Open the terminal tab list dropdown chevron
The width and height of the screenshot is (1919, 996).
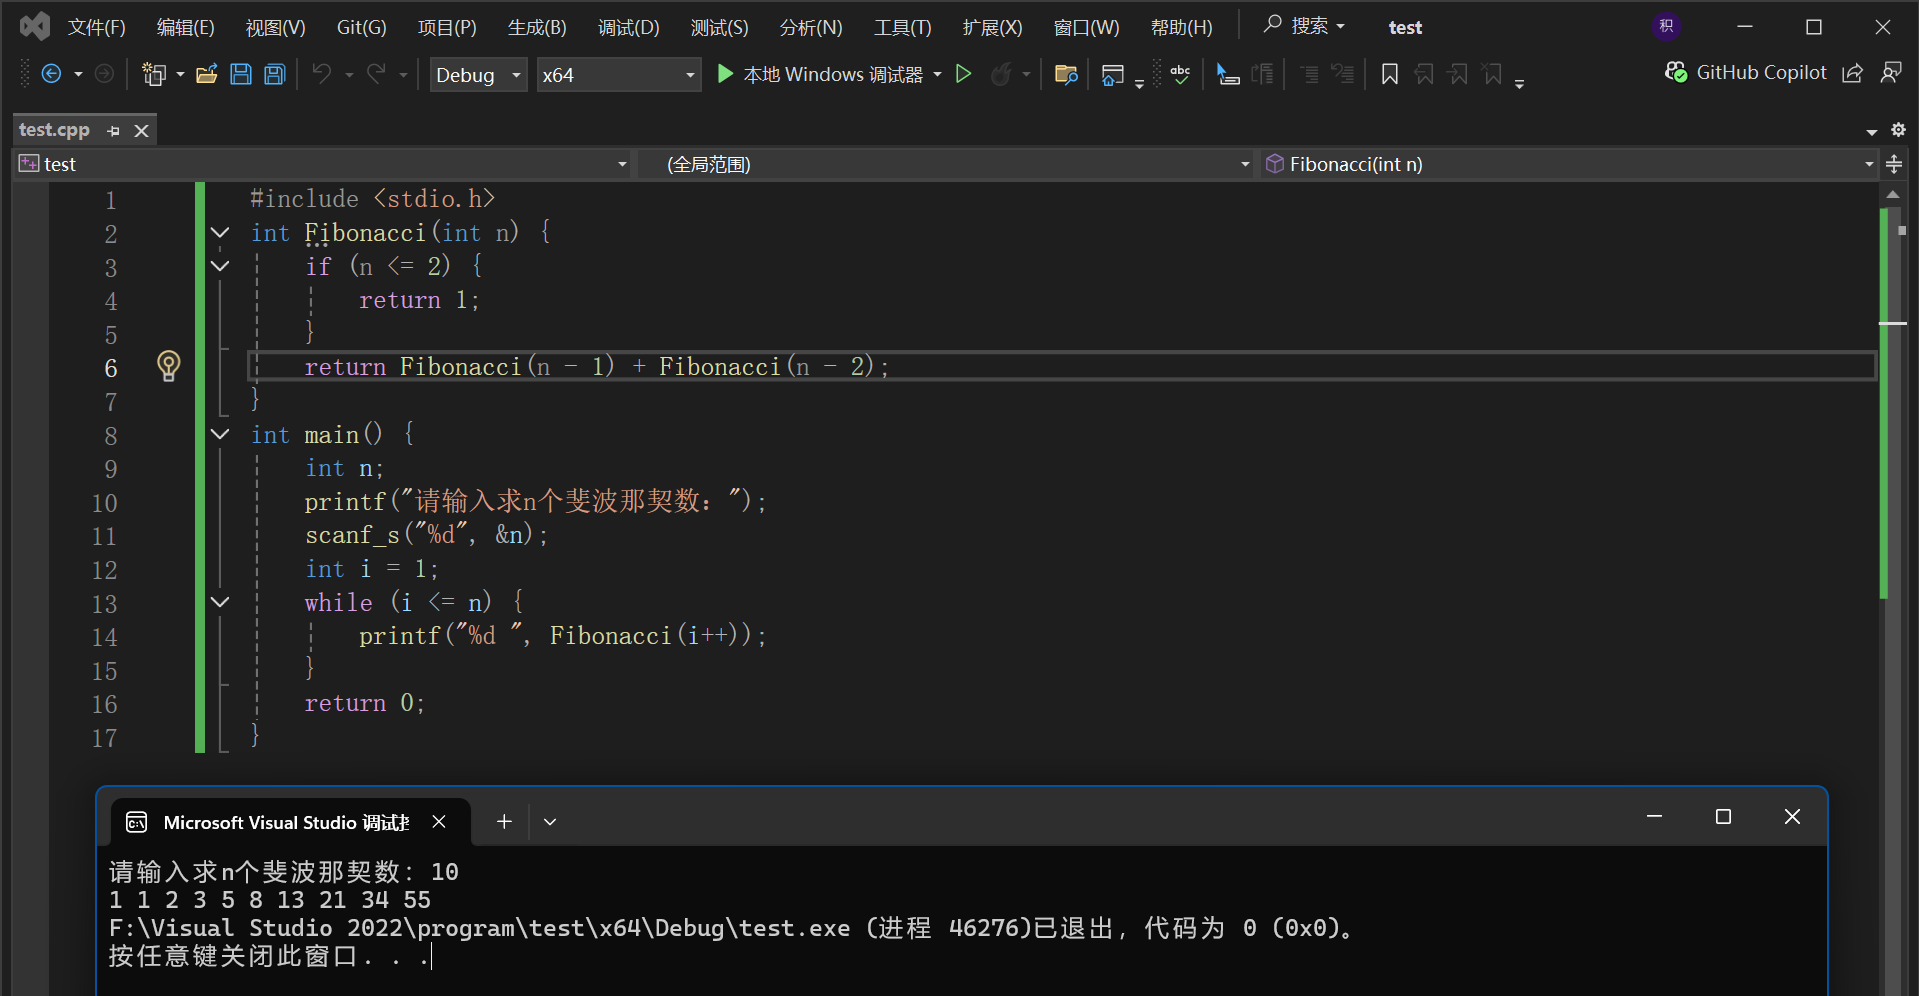click(x=550, y=822)
